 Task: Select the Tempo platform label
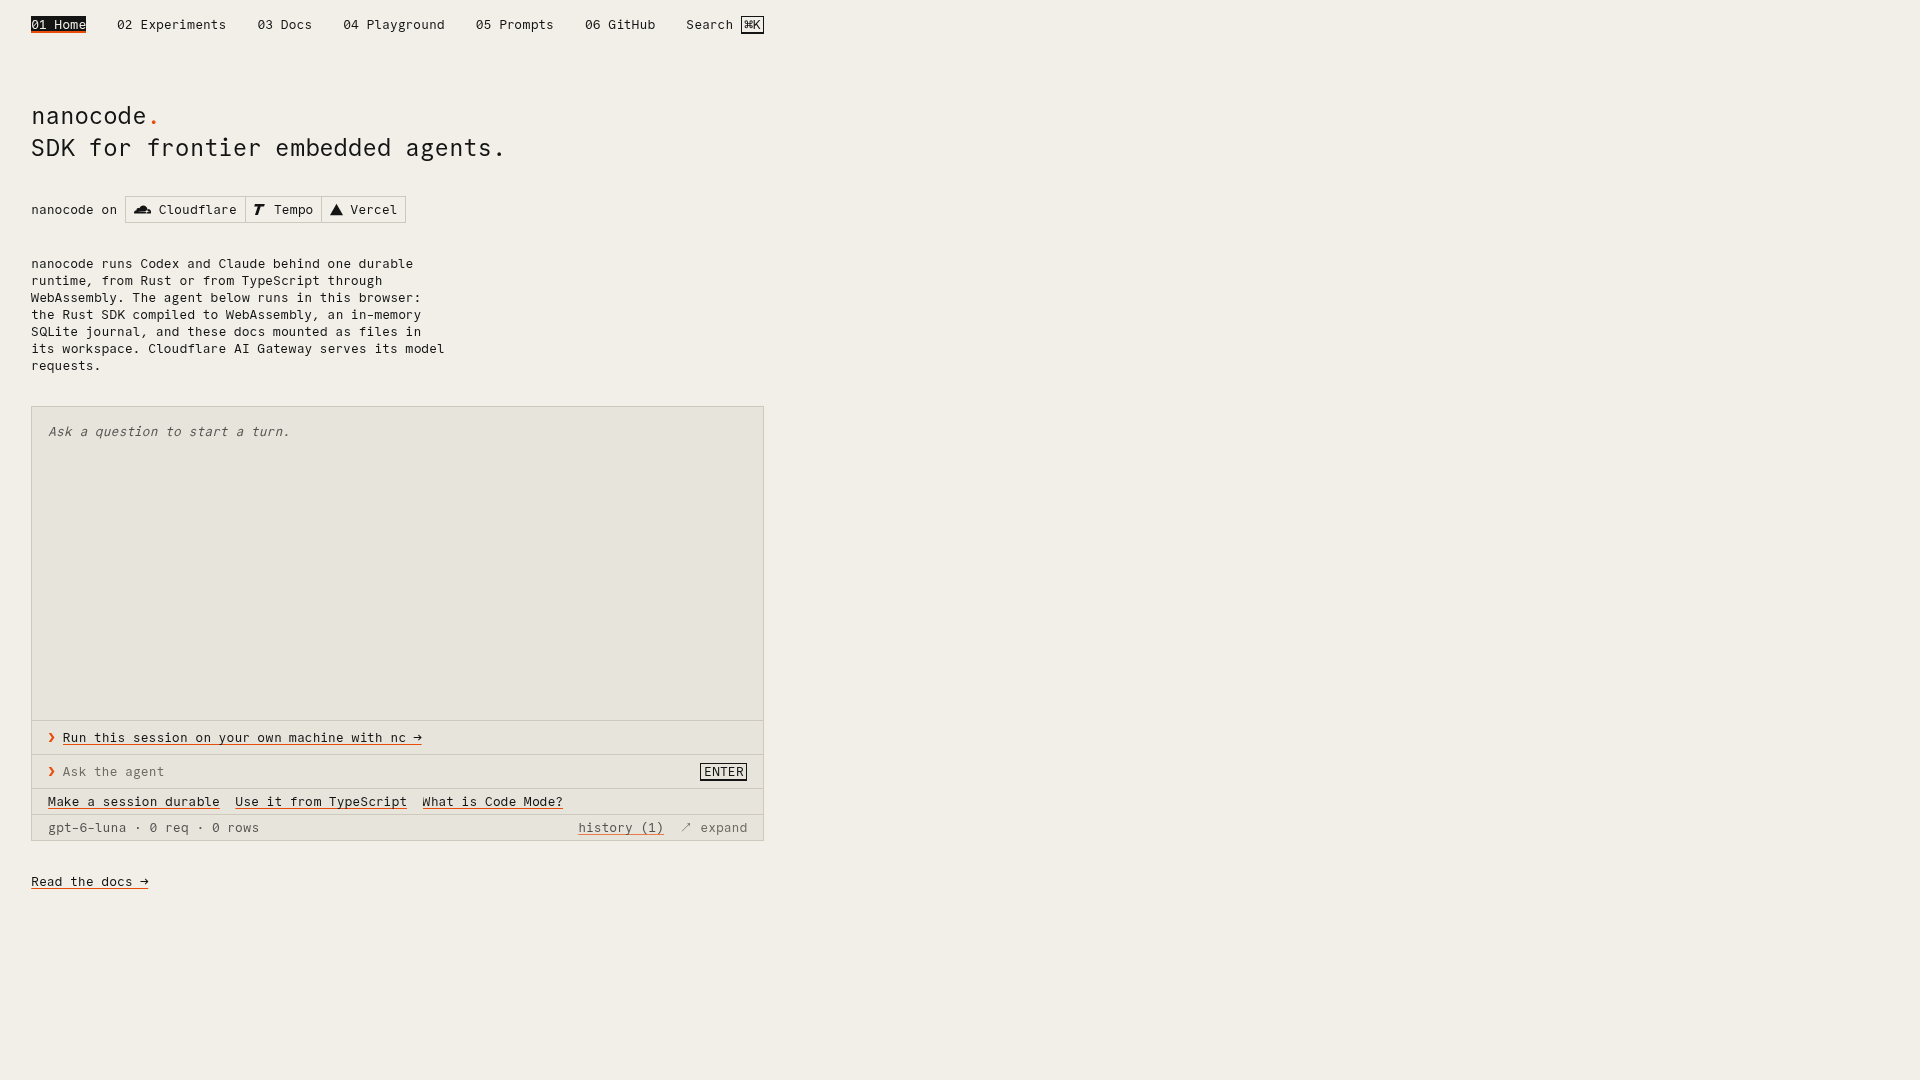(294, 210)
